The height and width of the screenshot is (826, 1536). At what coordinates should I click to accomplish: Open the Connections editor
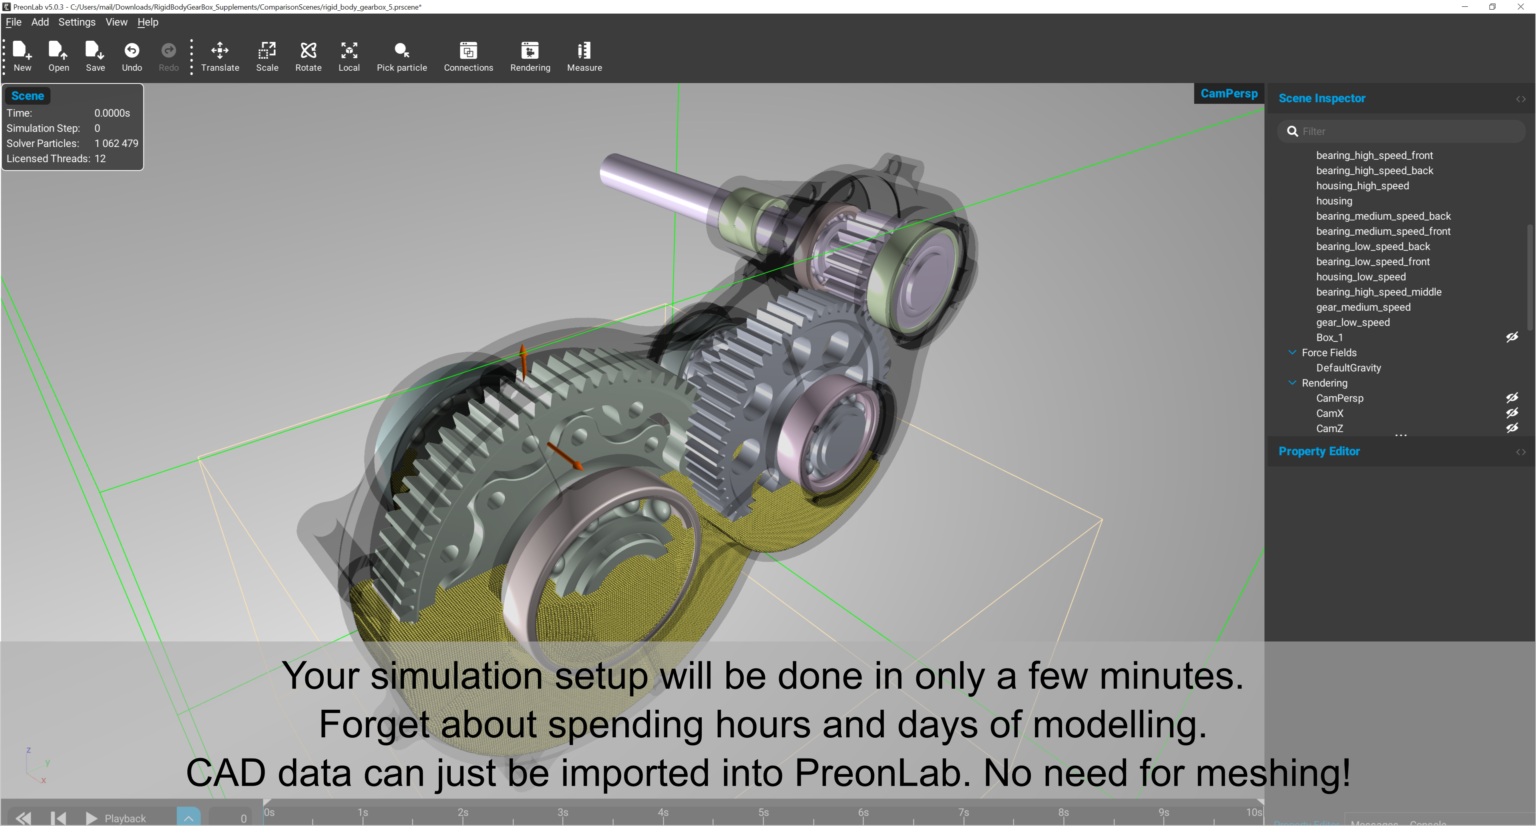468,56
